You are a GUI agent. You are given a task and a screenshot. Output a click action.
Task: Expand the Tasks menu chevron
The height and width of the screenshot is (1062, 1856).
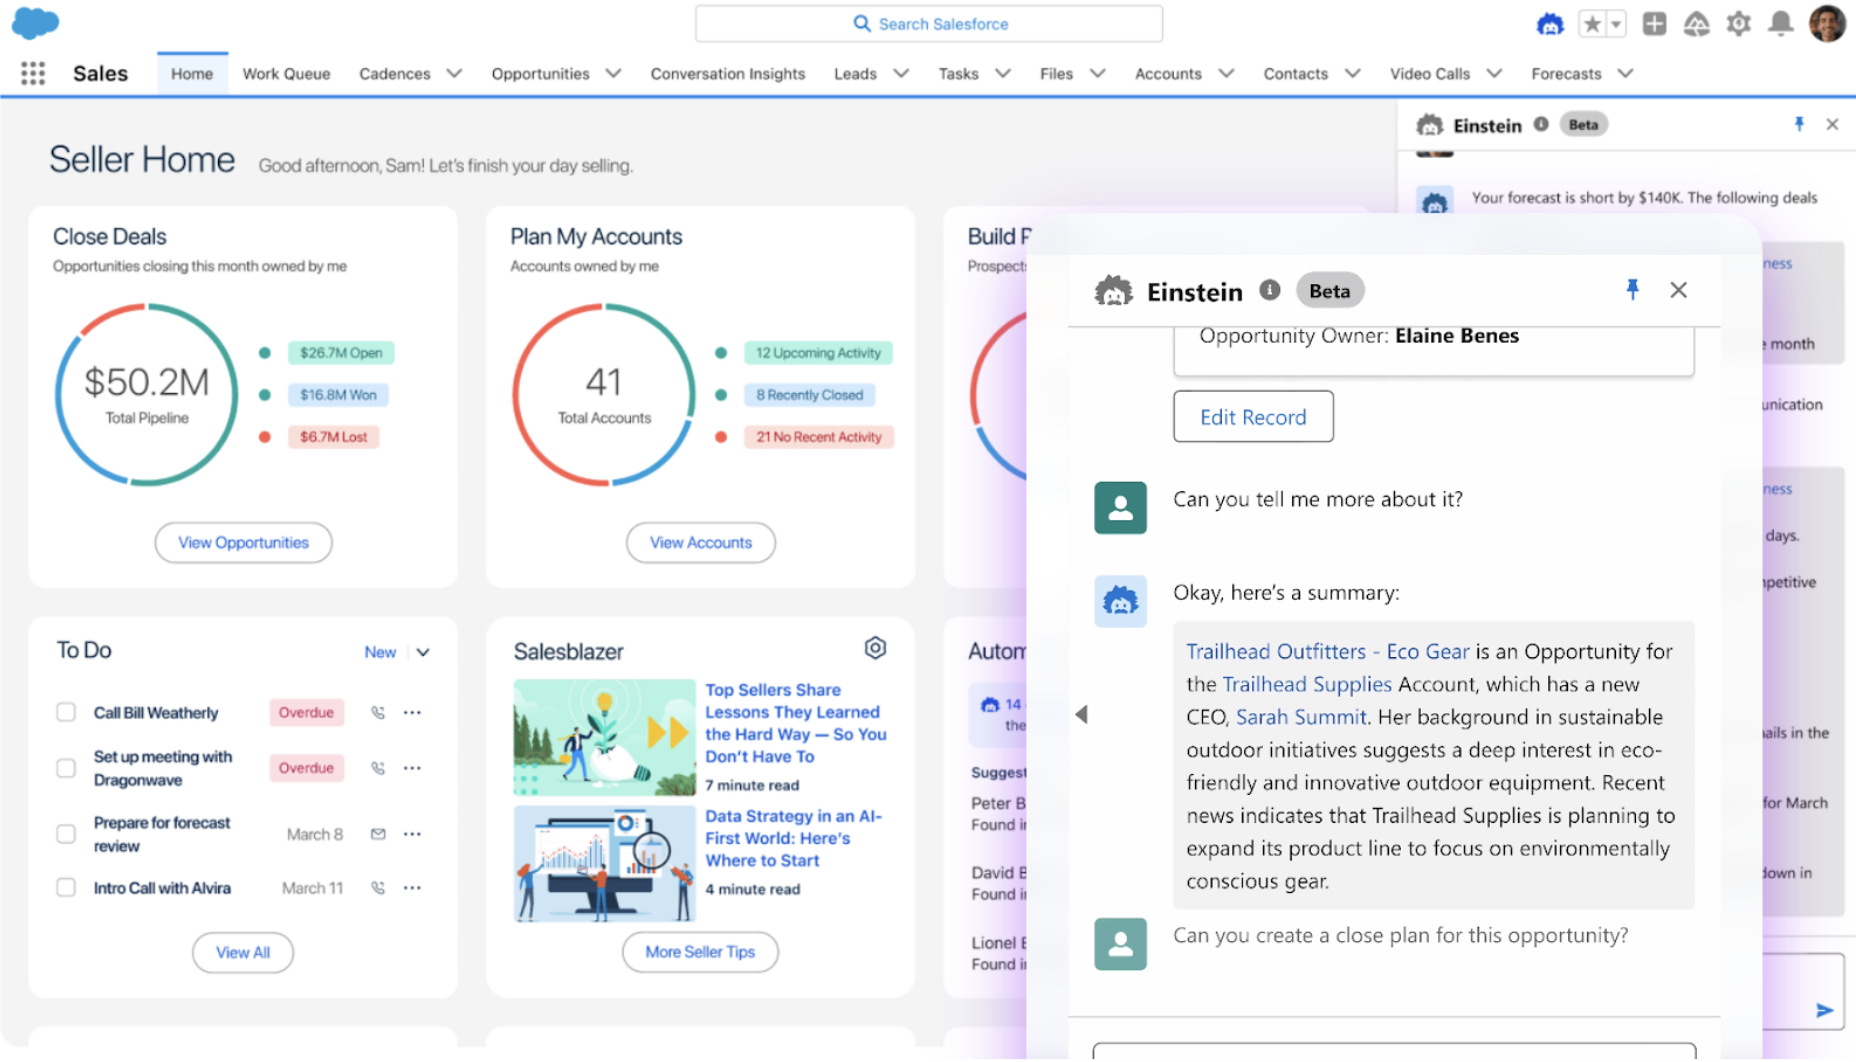click(x=1002, y=73)
